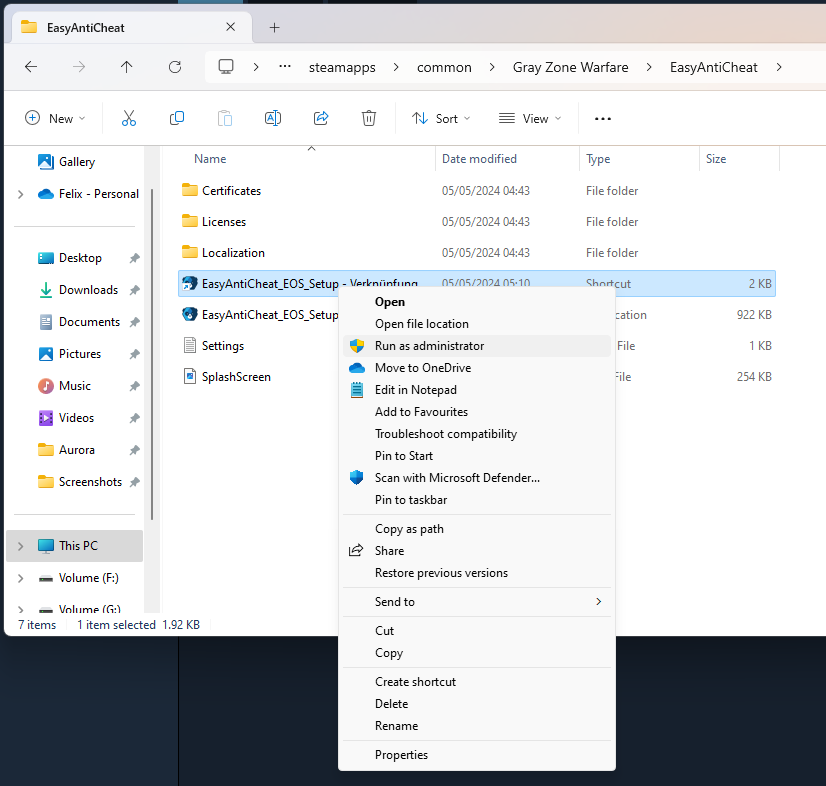Click the EasyAntiCheat_EOS_Setup application icon
This screenshot has width=826, height=786.
pos(190,315)
